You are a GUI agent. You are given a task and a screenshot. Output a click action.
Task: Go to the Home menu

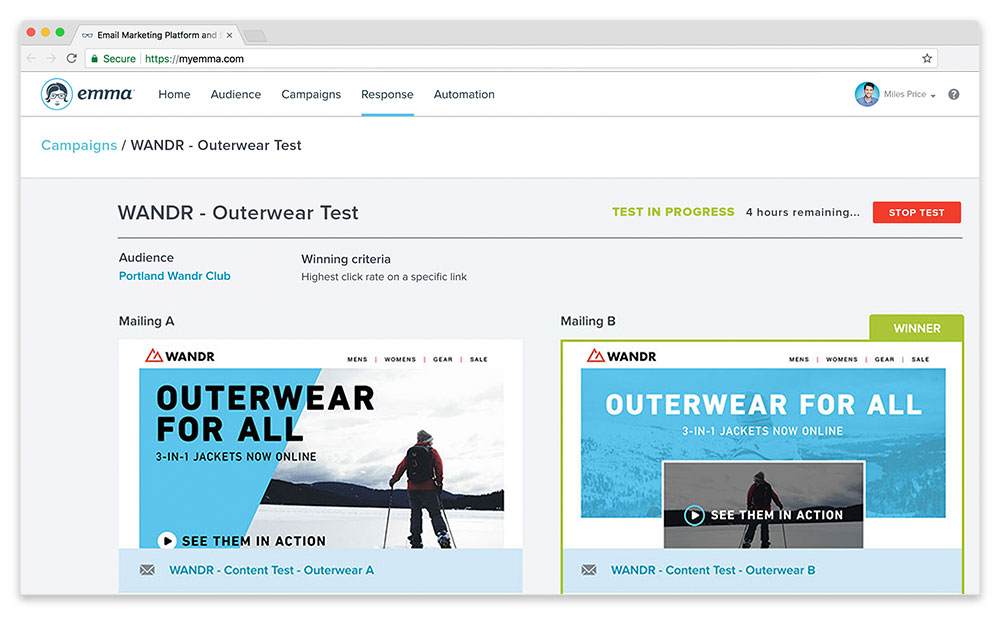pyautogui.click(x=174, y=94)
